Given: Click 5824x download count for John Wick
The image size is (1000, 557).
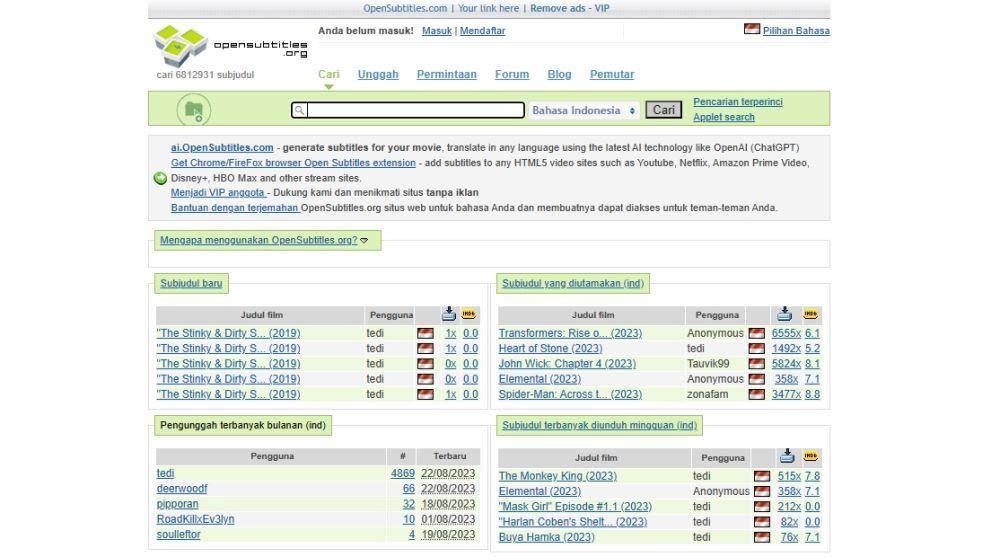Looking at the screenshot, I should coord(786,364).
